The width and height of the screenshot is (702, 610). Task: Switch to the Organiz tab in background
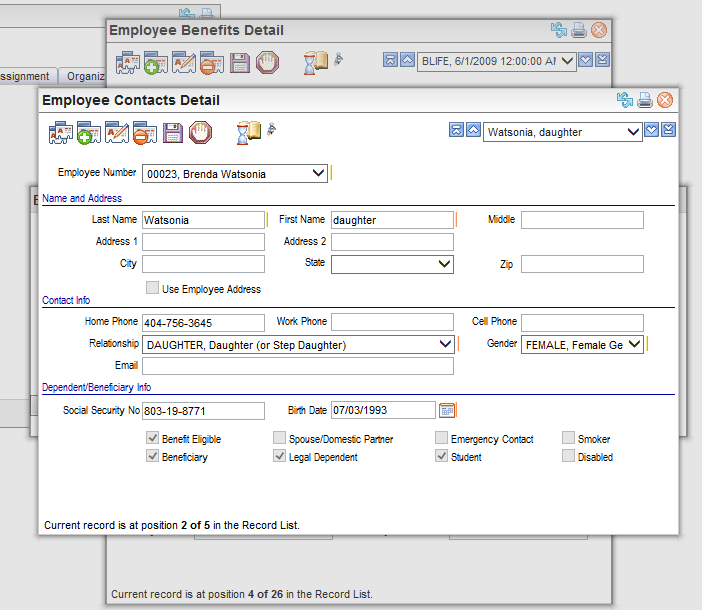coord(83,76)
